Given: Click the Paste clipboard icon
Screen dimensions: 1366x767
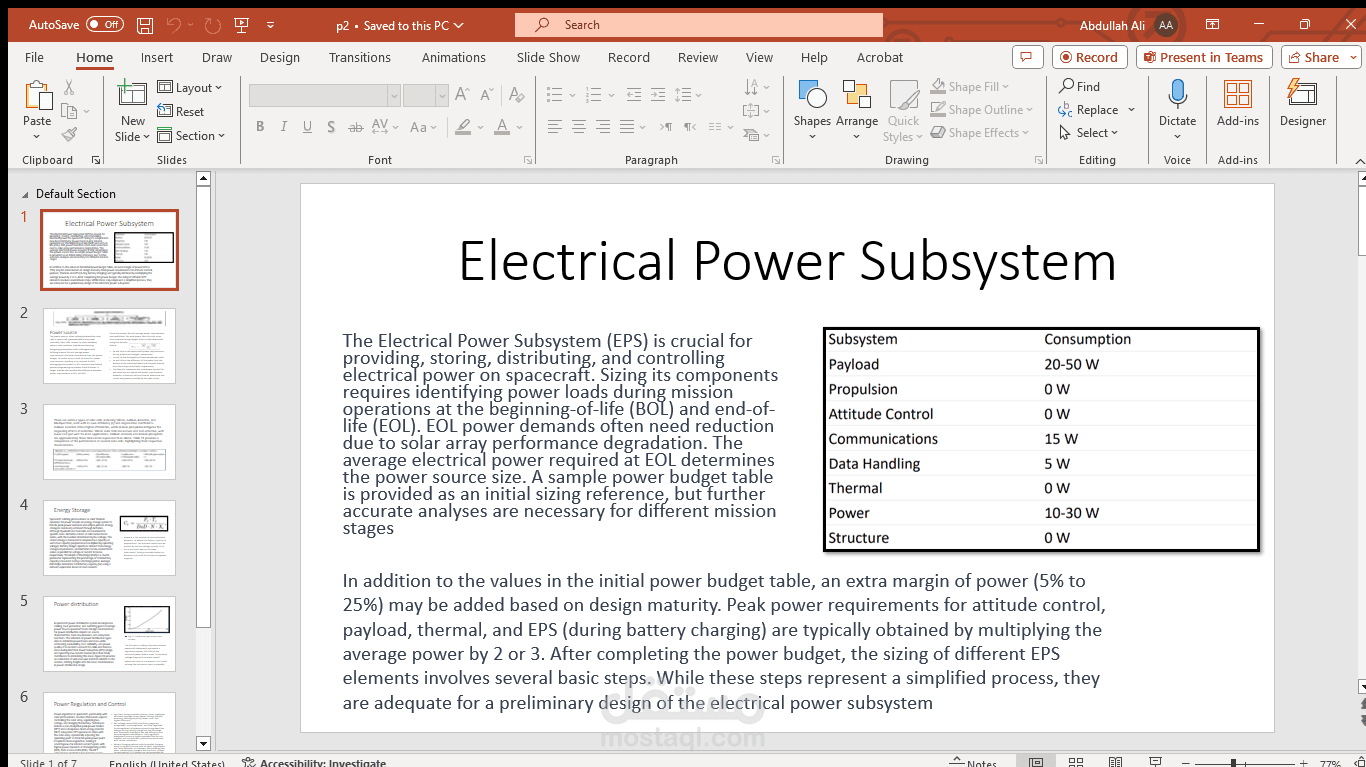Looking at the screenshot, I should [38, 96].
